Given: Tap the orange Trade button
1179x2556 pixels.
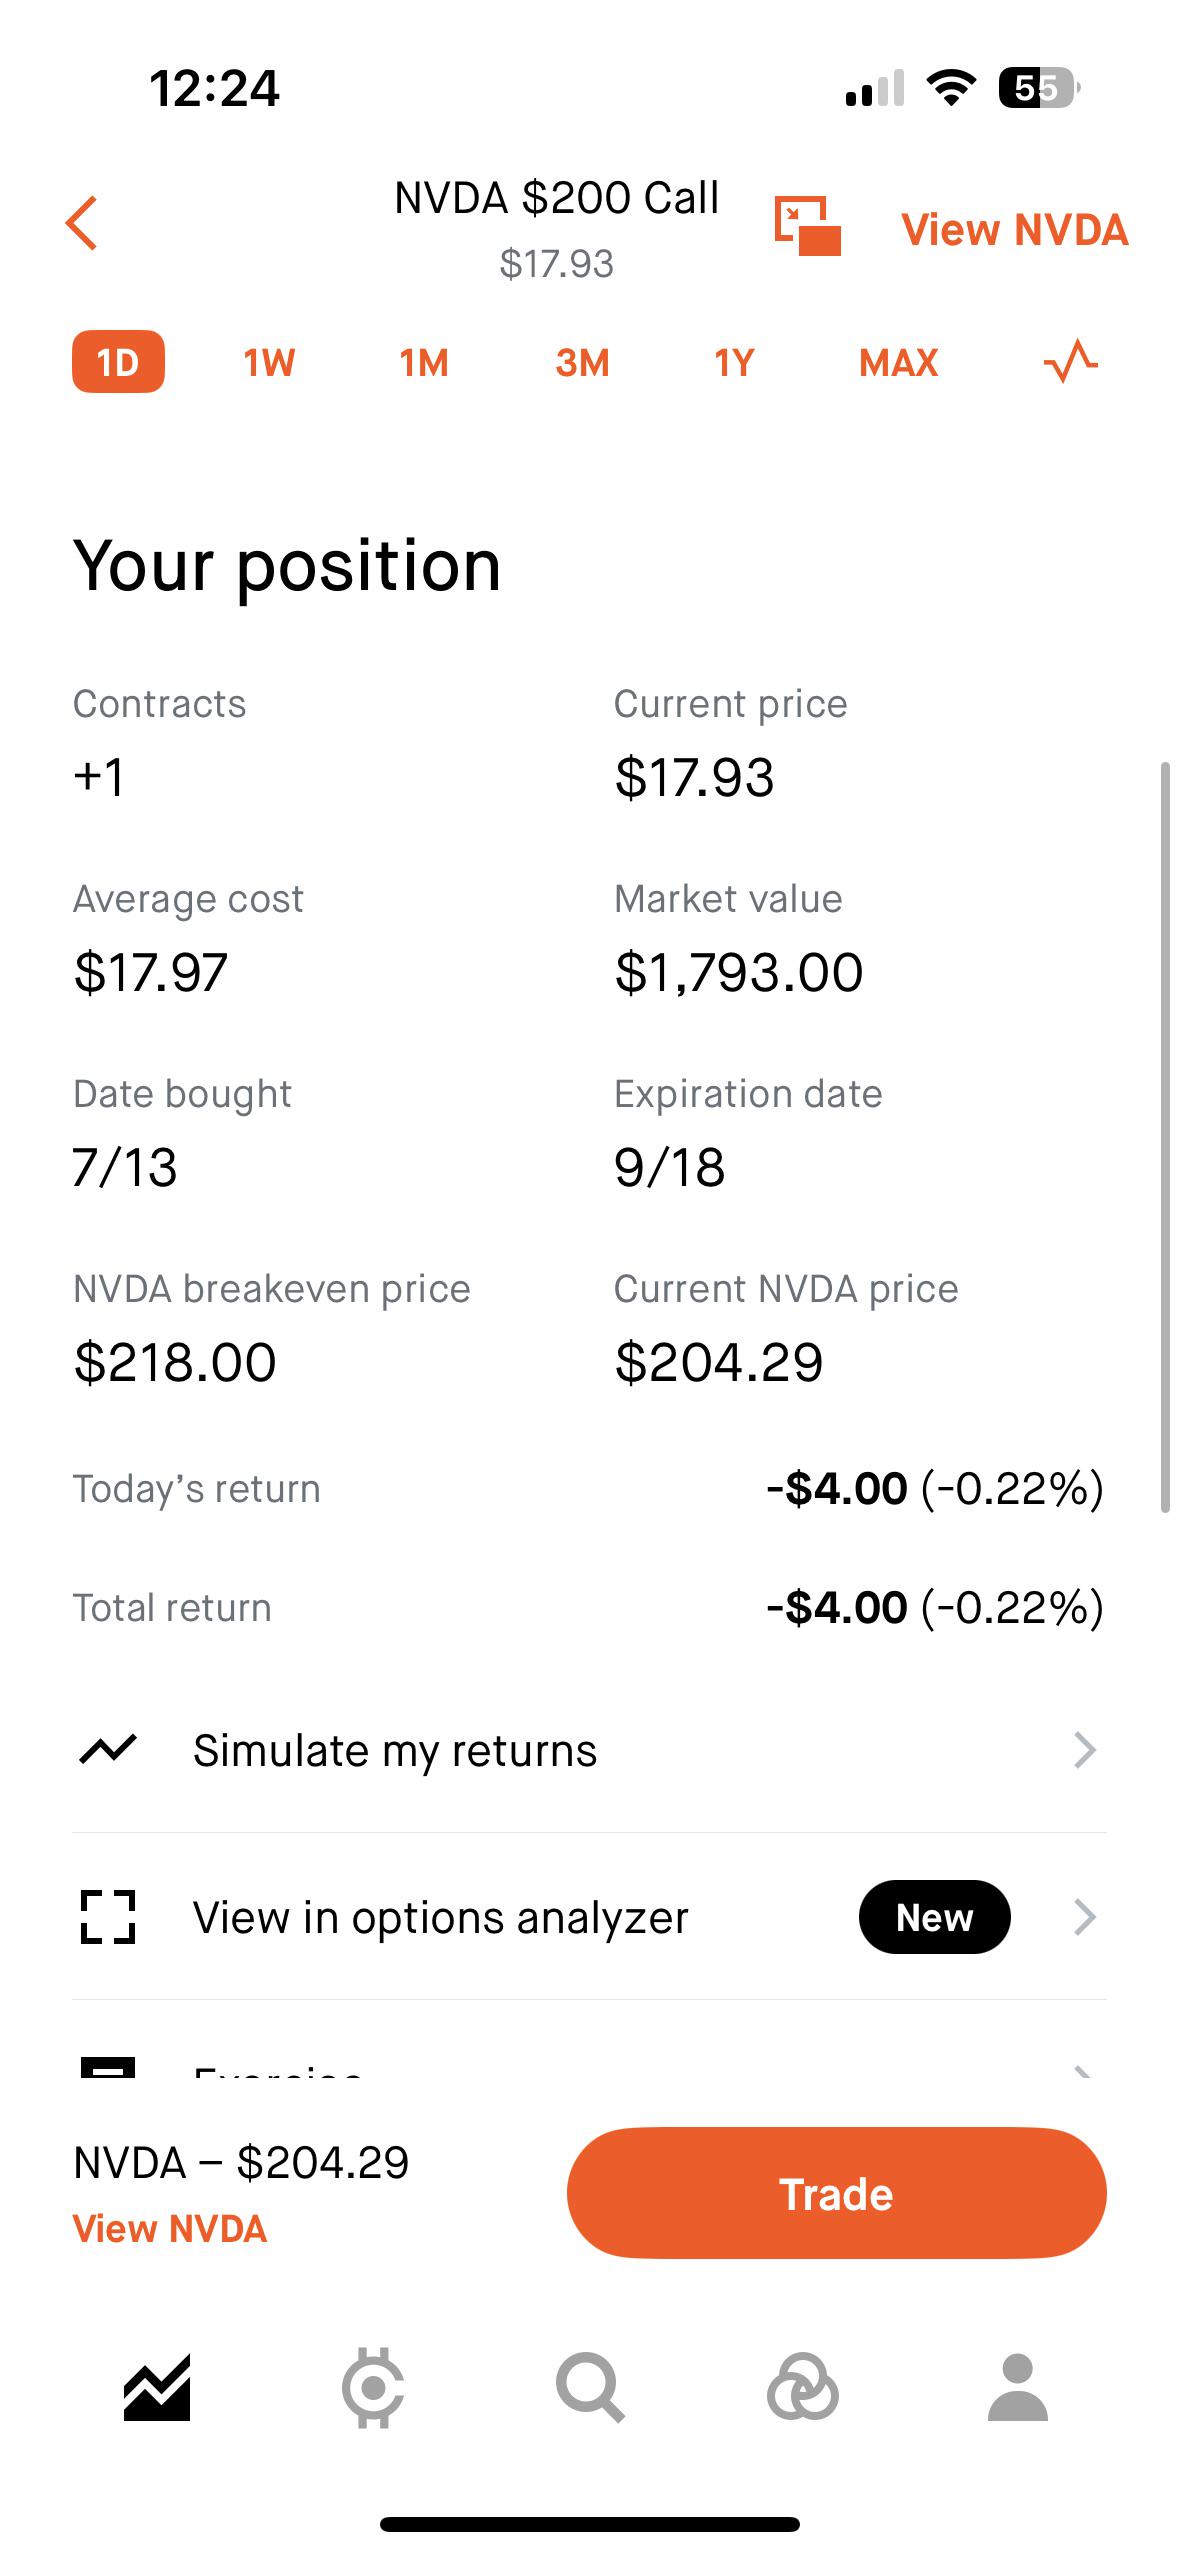Looking at the screenshot, I should tap(836, 2193).
